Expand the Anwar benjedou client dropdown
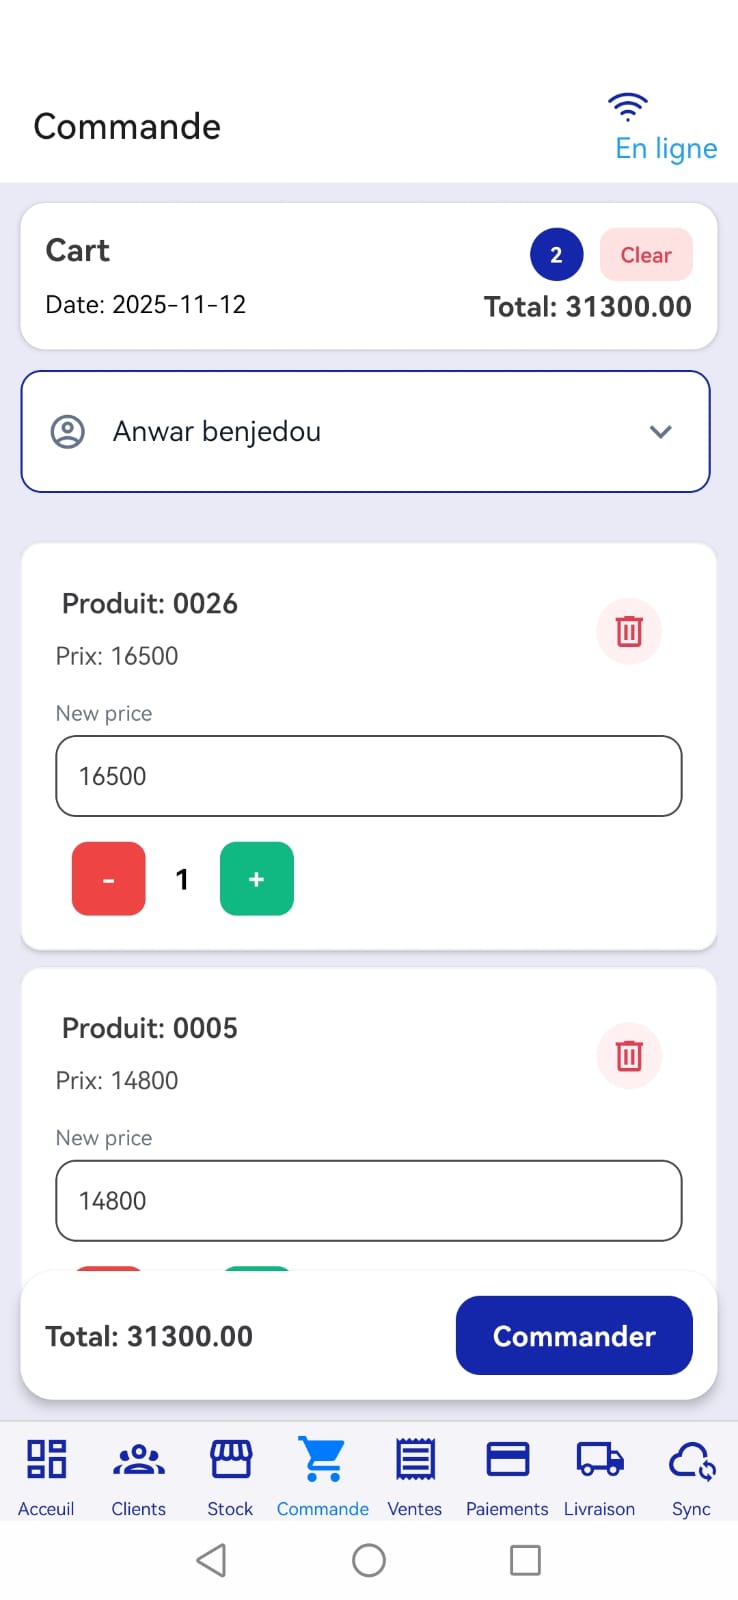 [365, 432]
